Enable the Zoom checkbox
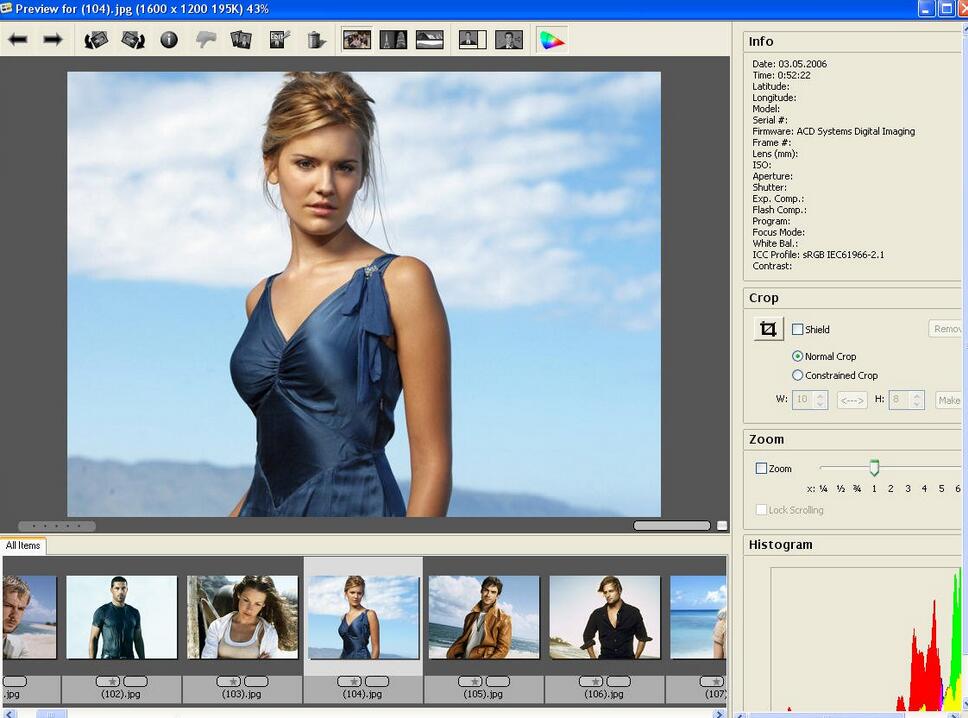 click(761, 469)
